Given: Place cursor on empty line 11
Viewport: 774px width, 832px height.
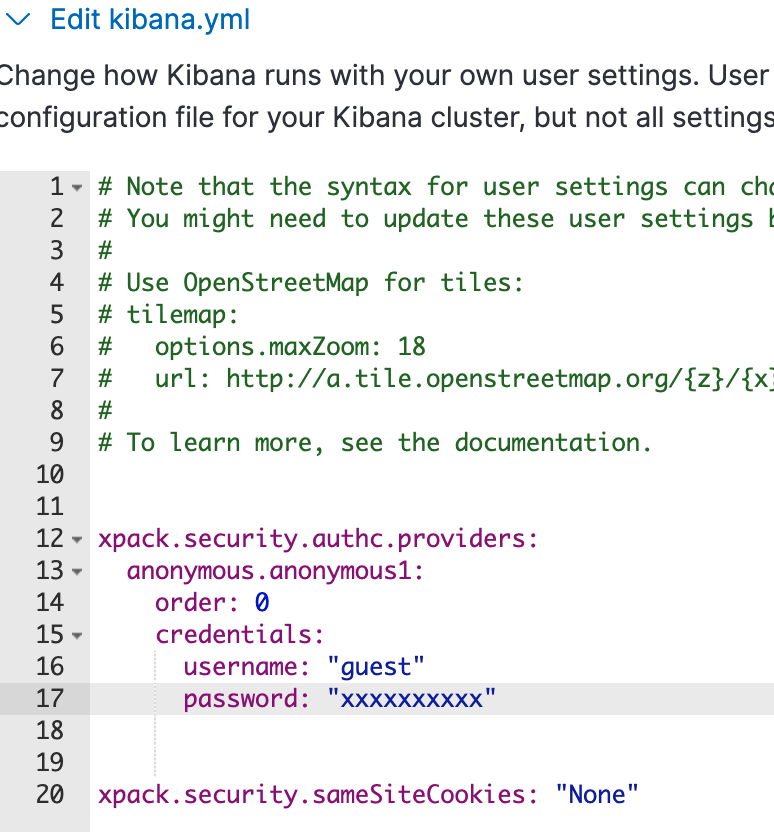Looking at the screenshot, I should 432,507.
